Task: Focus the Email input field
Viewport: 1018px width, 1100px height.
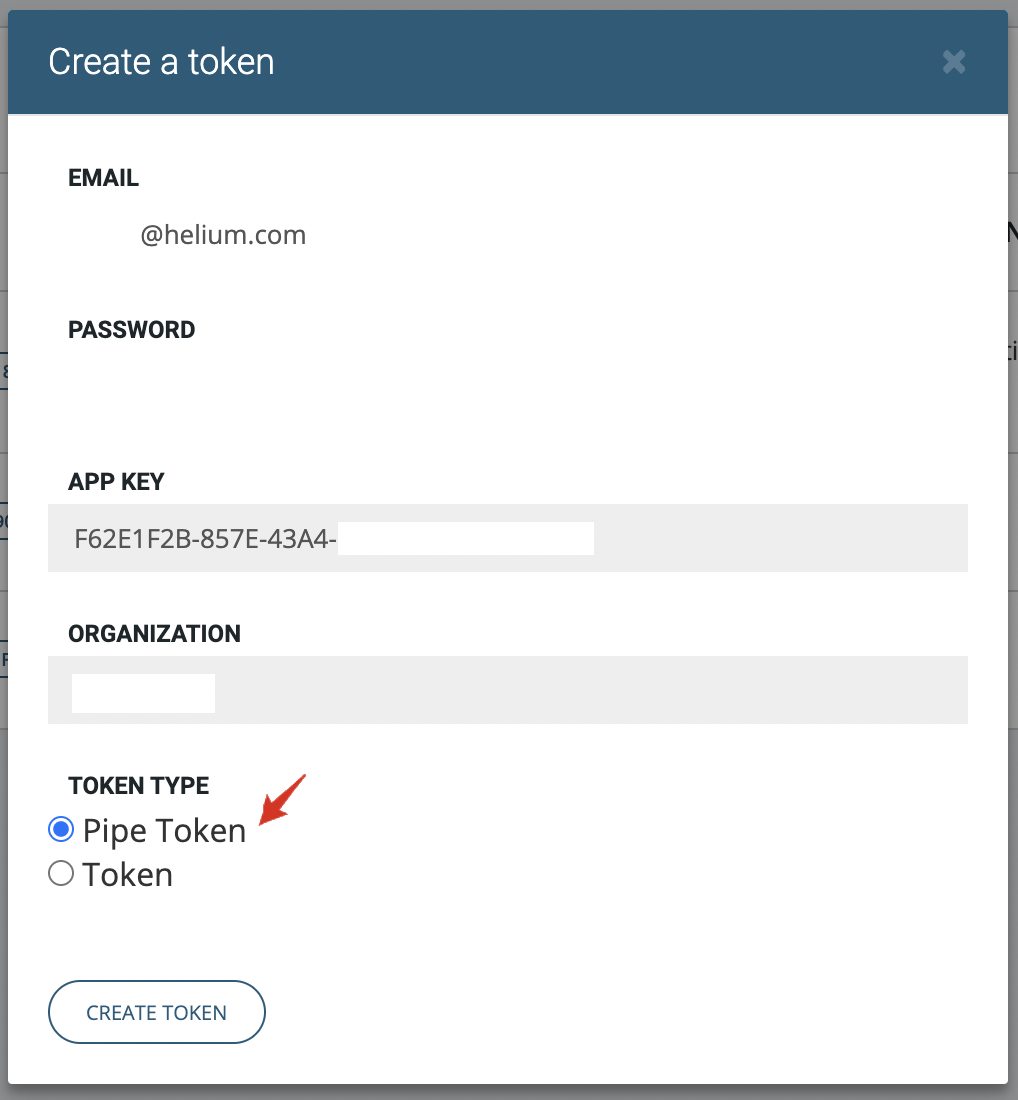Action: click(508, 236)
